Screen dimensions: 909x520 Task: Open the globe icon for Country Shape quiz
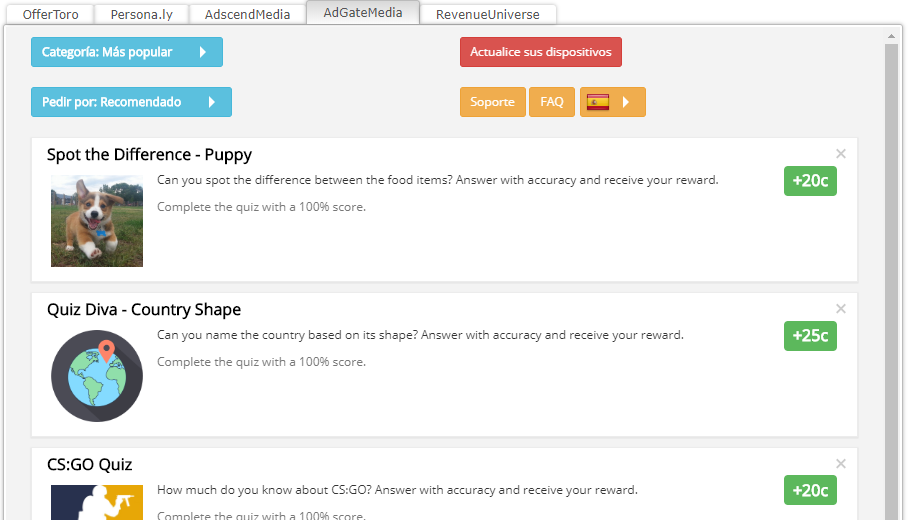click(97, 376)
